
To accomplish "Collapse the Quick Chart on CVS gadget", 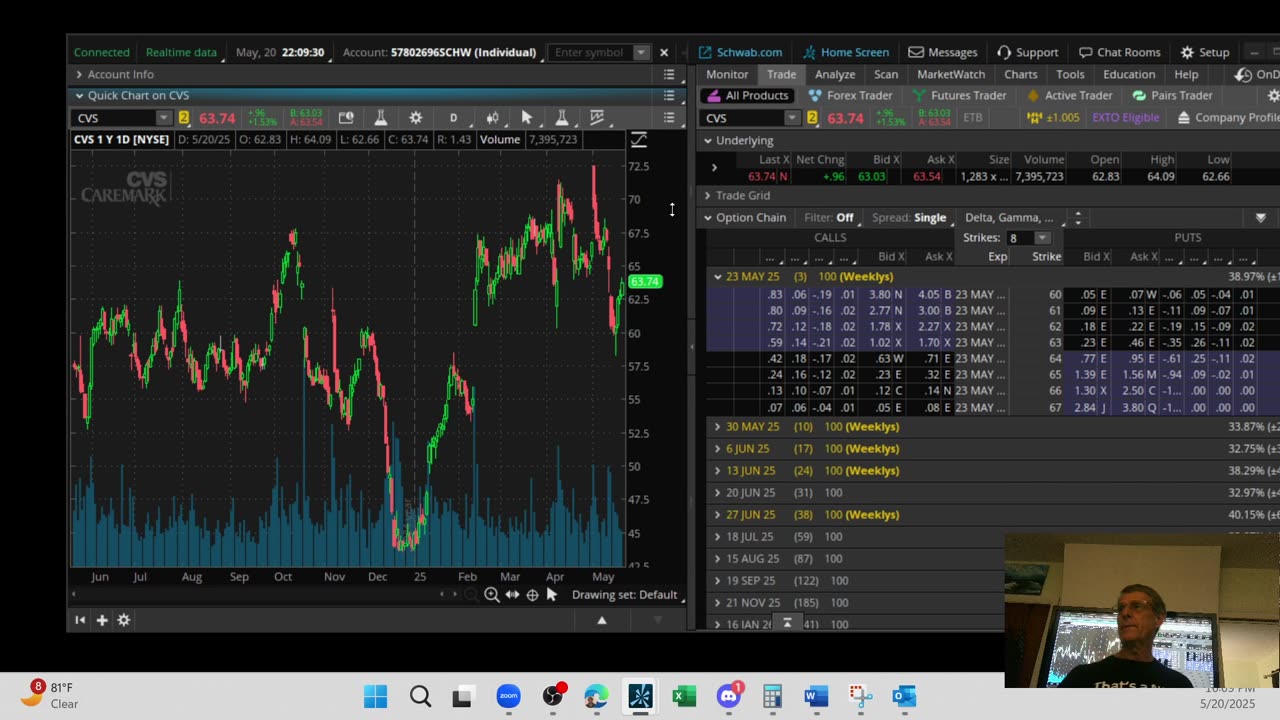I will tap(79, 96).
